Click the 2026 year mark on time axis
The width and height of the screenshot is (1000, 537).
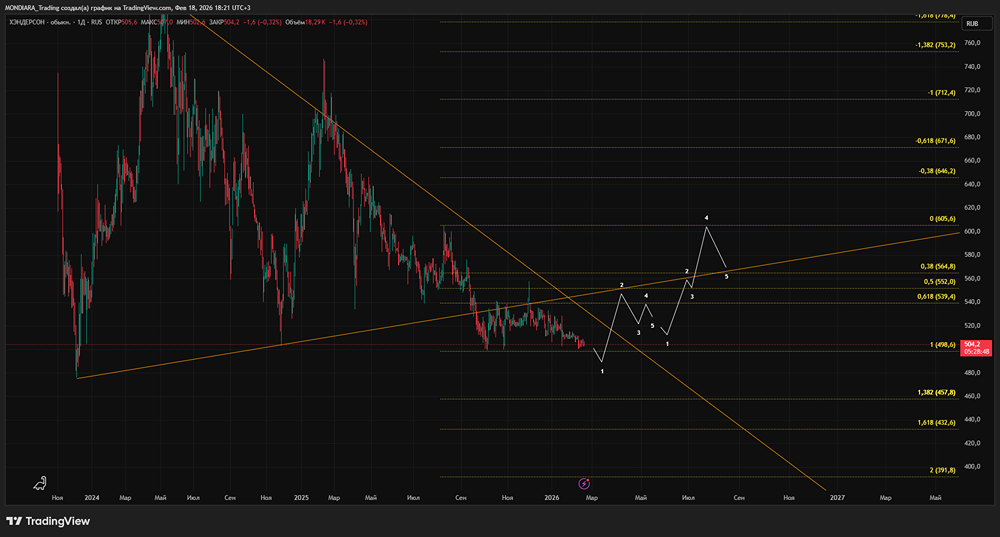pos(552,497)
